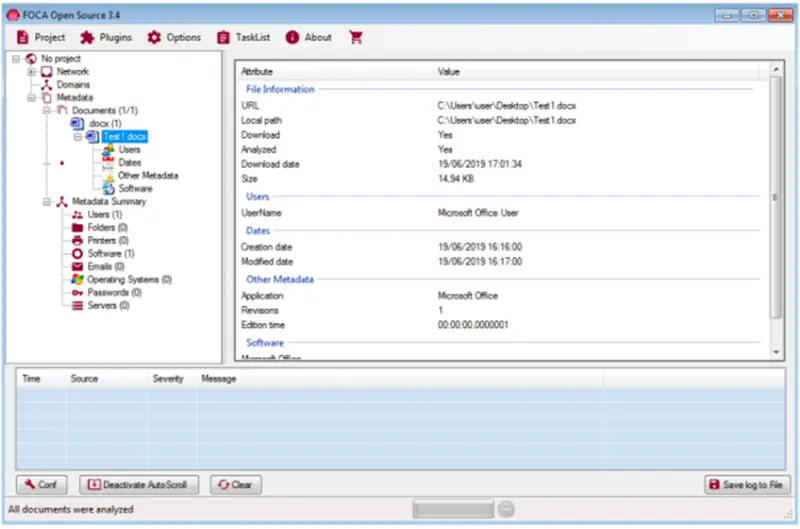Click the Dates node under Test1.docx
800x529 pixels.
[x=129, y=163]
